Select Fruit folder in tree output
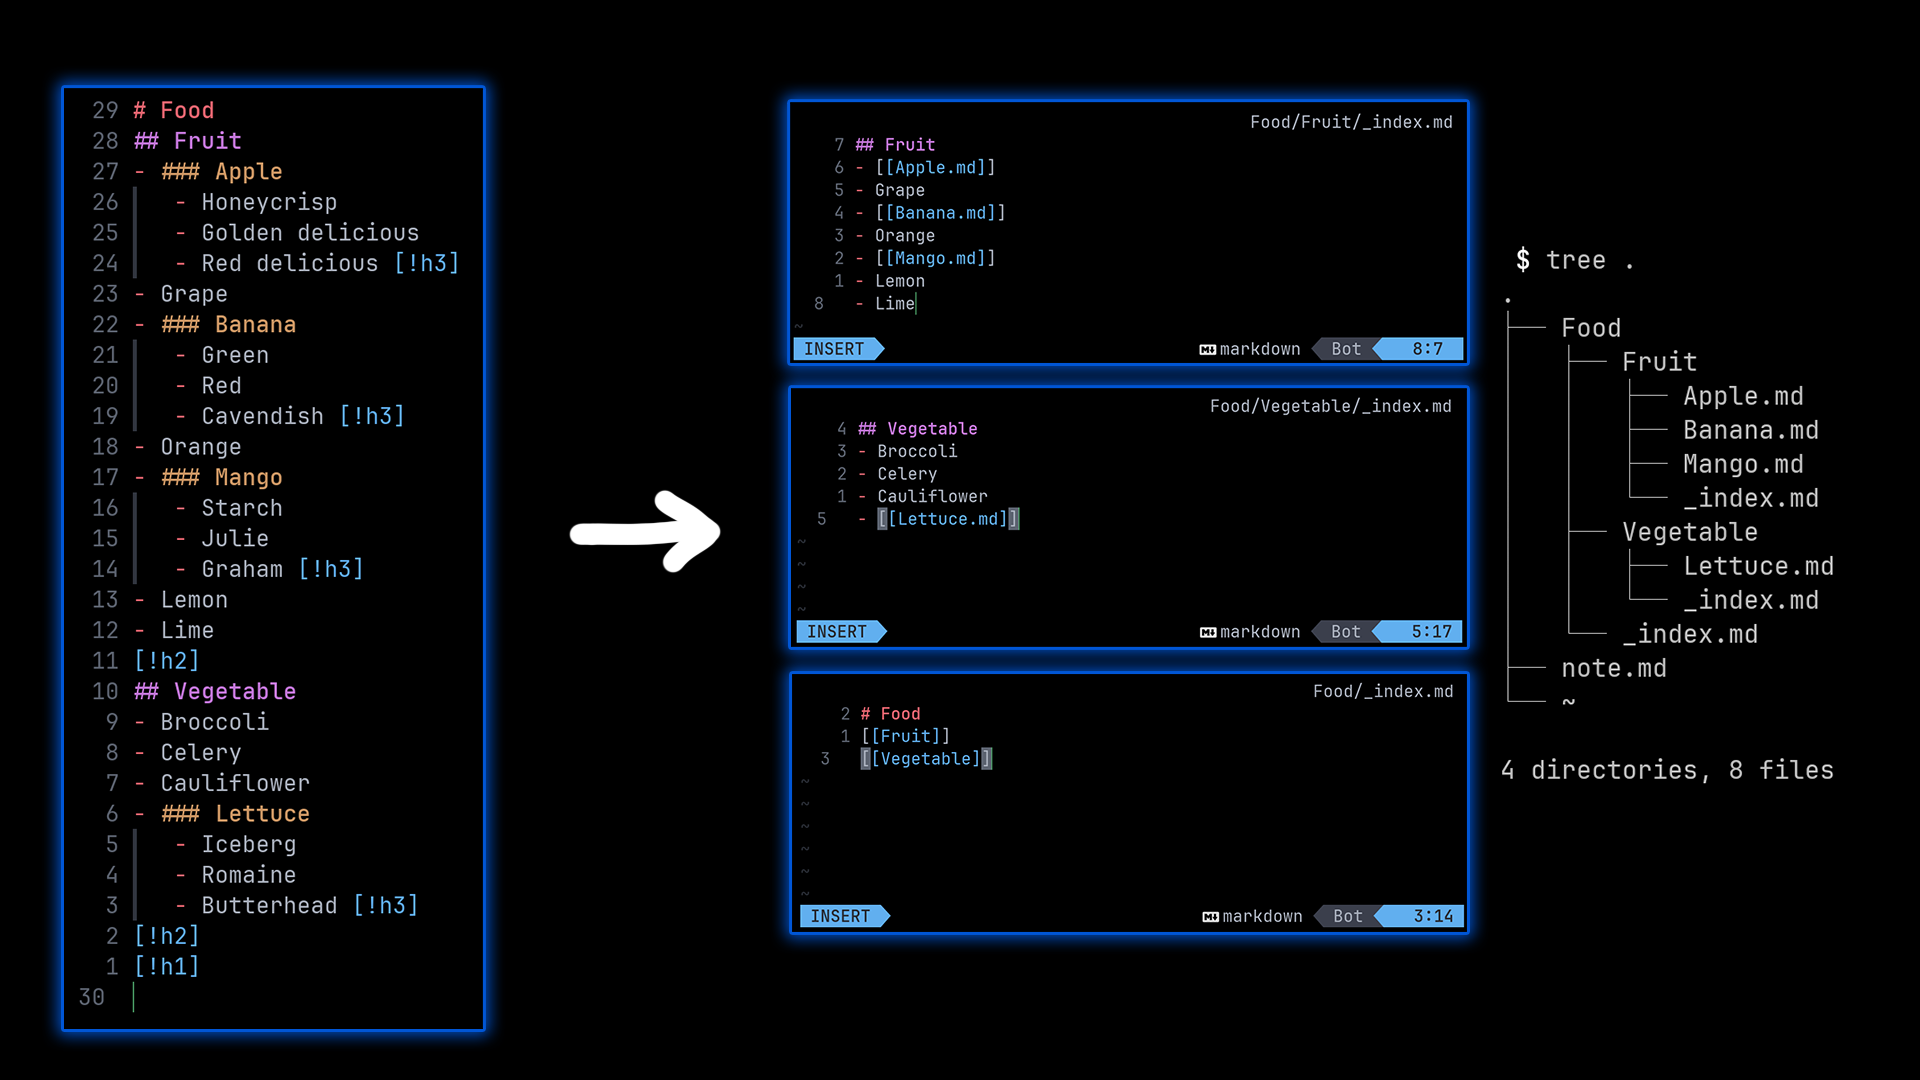This screenshot has height=1080, width=1920. click(1659, 362)
